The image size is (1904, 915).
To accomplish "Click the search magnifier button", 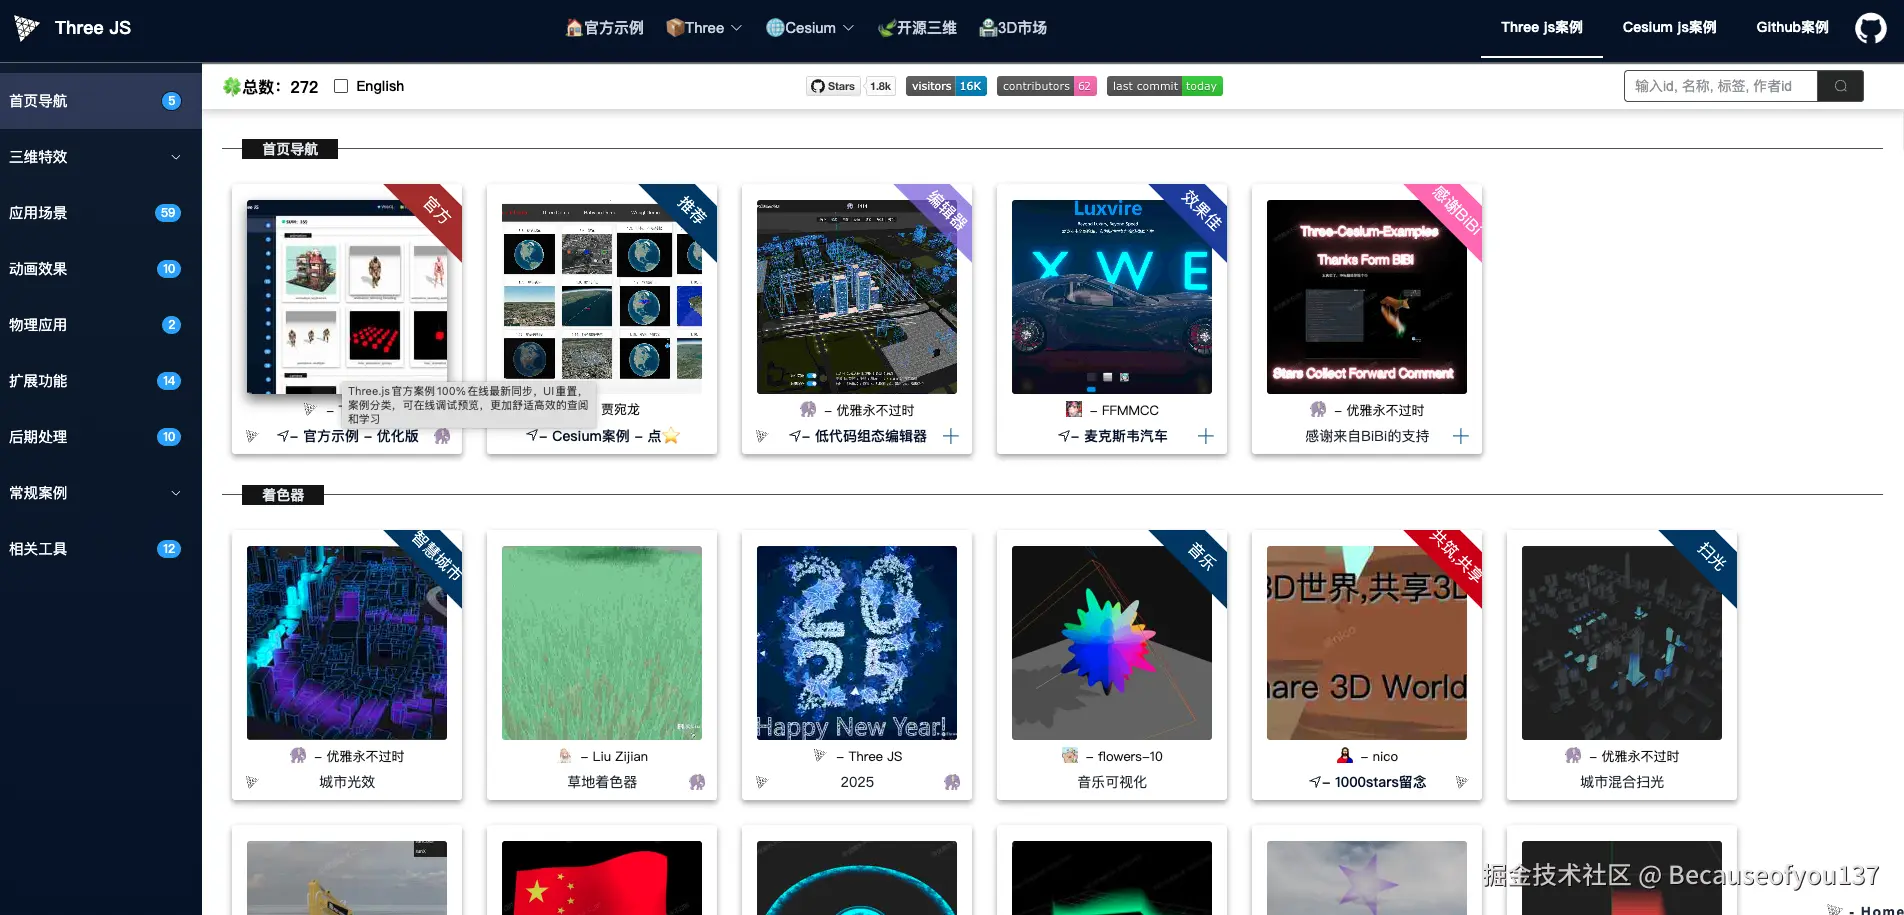I will (1840, 86).
